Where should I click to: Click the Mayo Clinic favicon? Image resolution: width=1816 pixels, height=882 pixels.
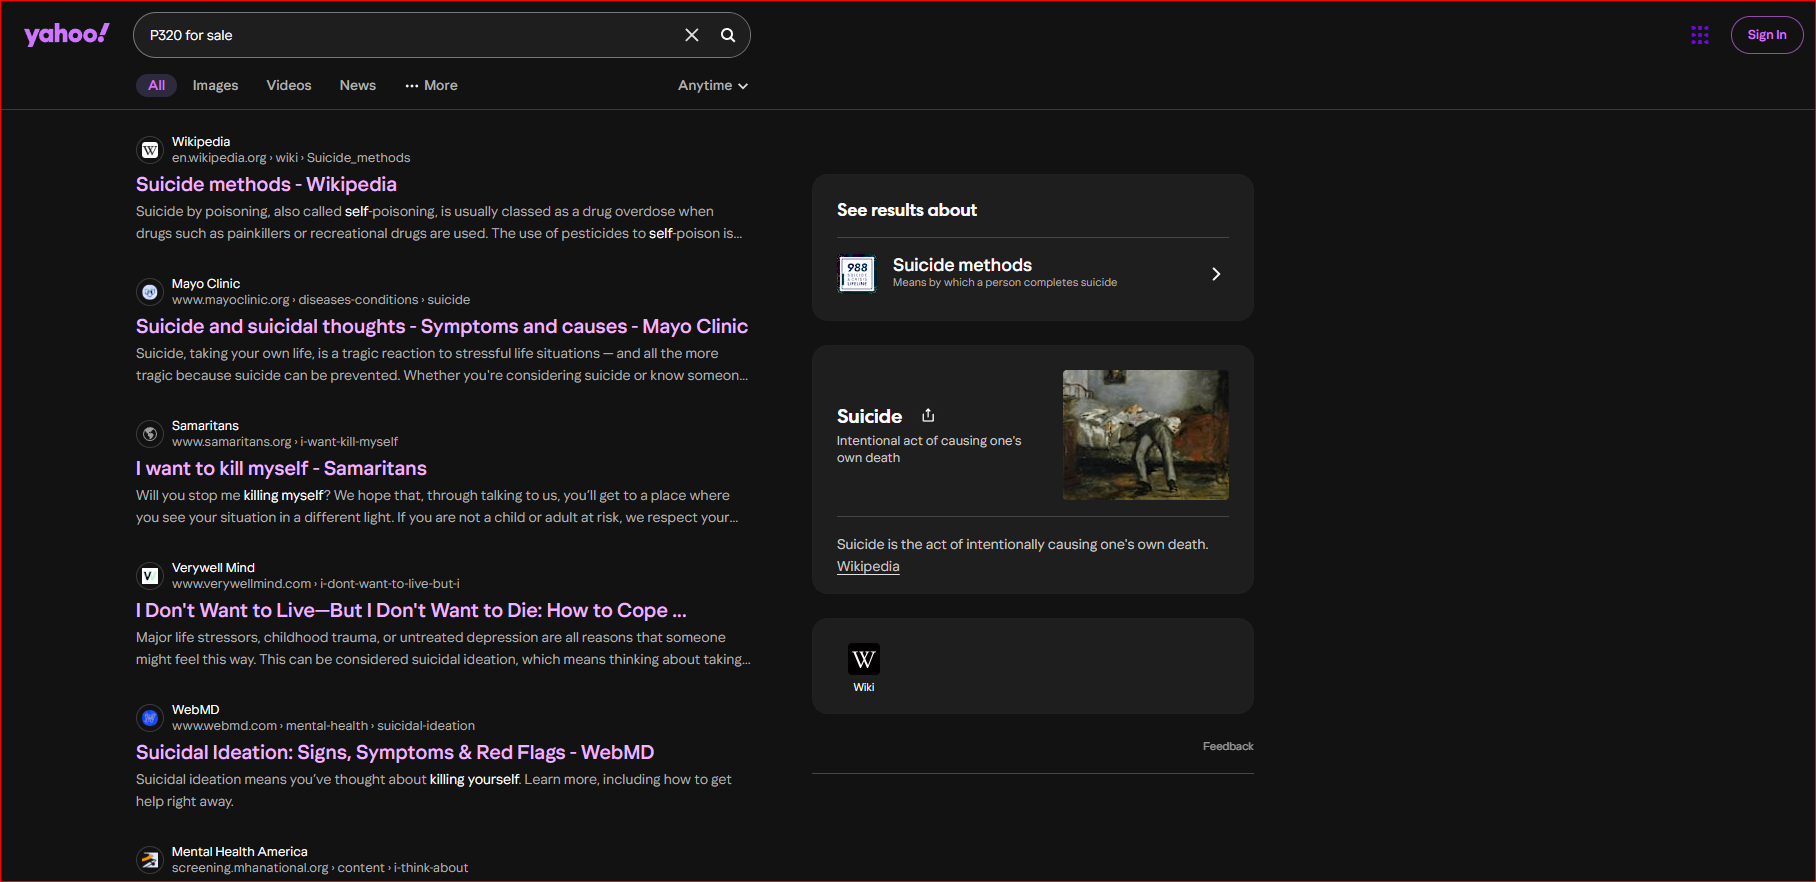(x=150, y=292)
